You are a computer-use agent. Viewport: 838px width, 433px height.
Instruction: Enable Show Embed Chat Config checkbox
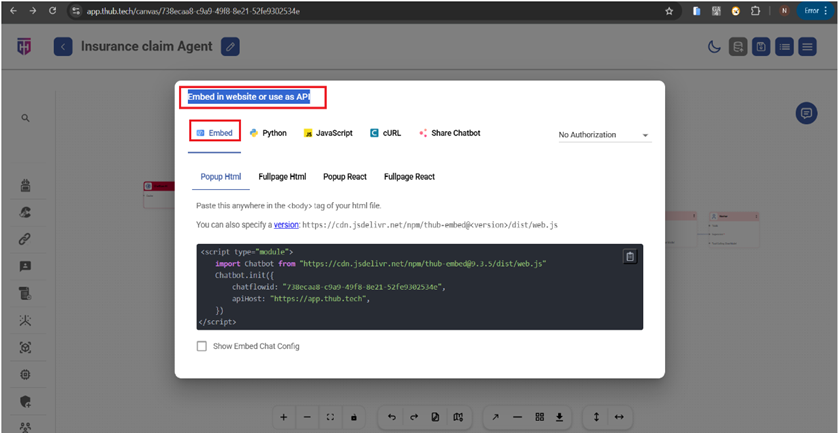tap(202, 346)
